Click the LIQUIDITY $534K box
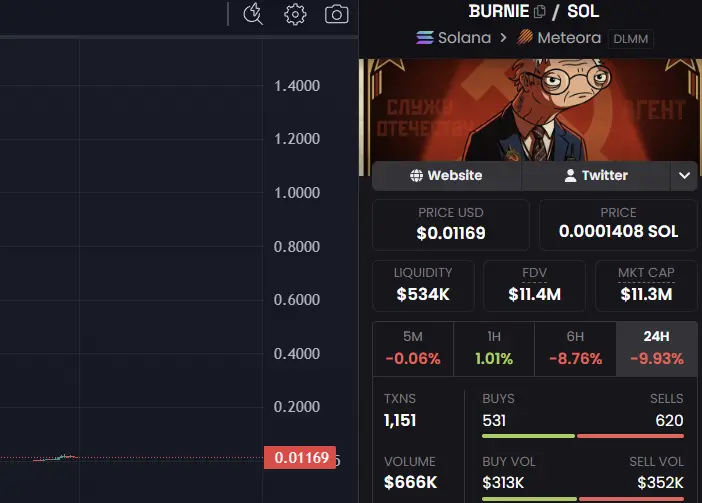This screenshot has width=702, height=503. click(423, 286)
